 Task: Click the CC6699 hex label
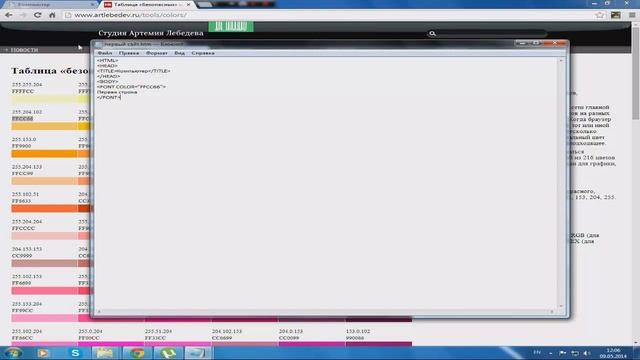pyautogui.click(x=222, y=338)
